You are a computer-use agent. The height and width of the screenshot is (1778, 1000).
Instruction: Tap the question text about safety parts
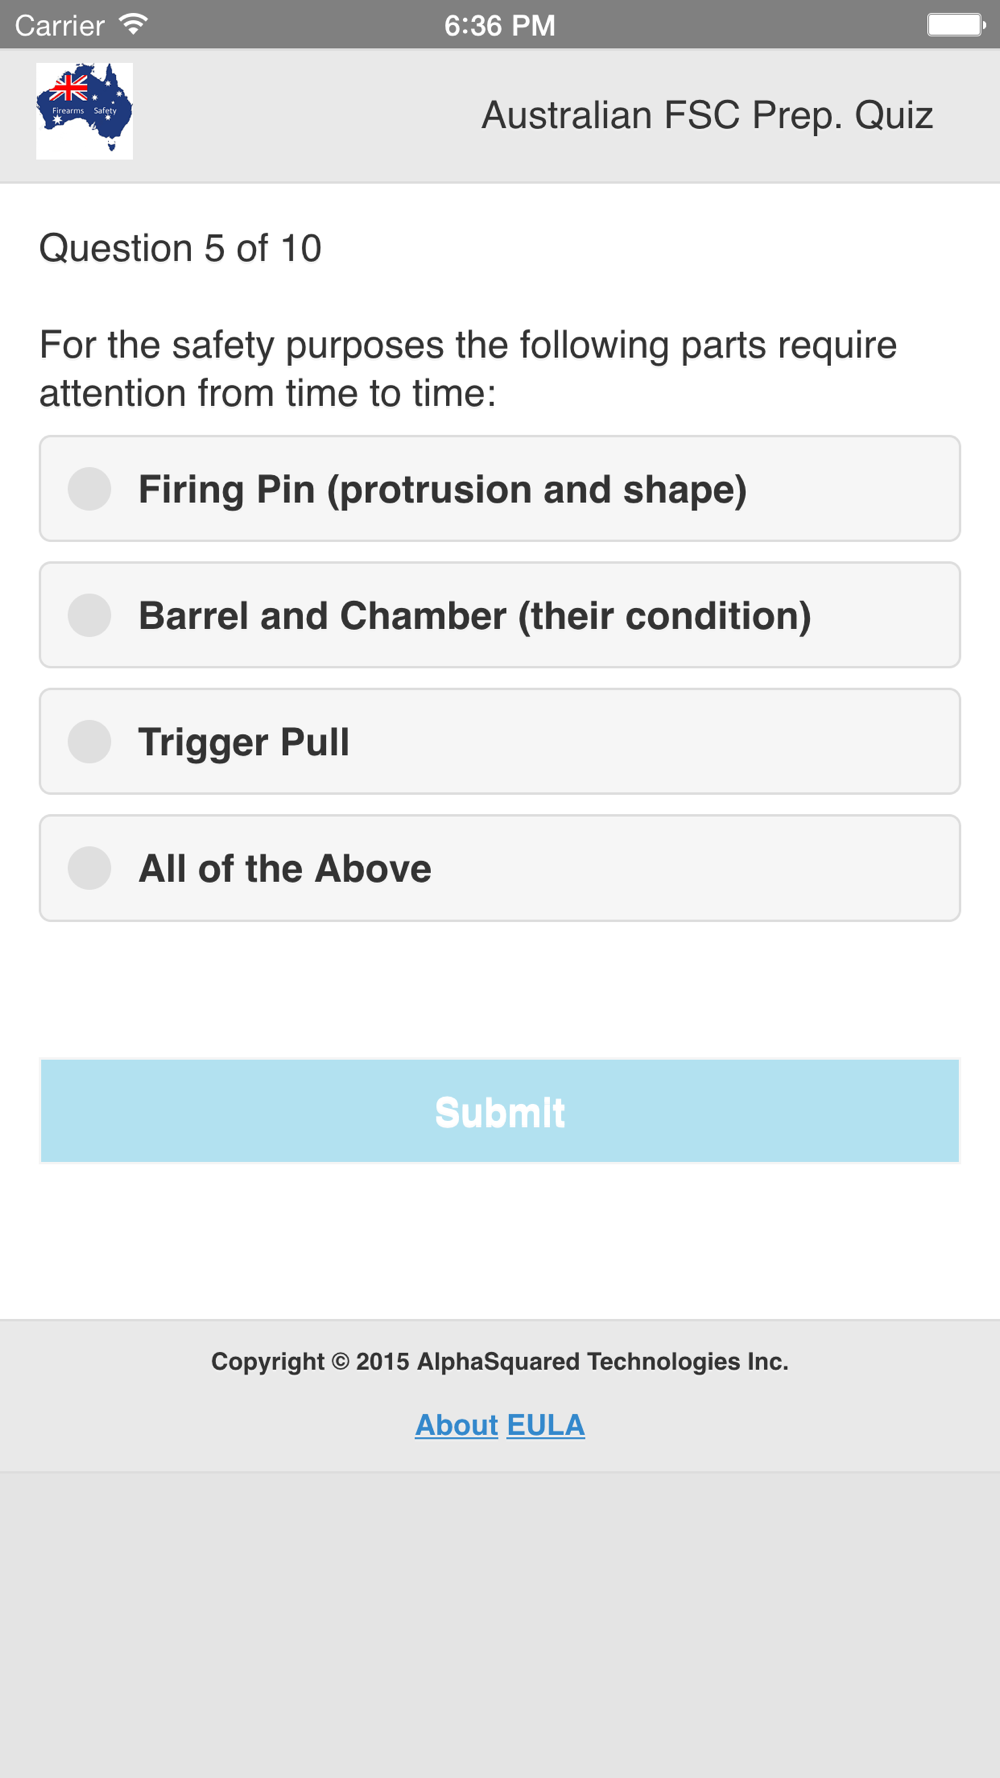pos(468,369)
